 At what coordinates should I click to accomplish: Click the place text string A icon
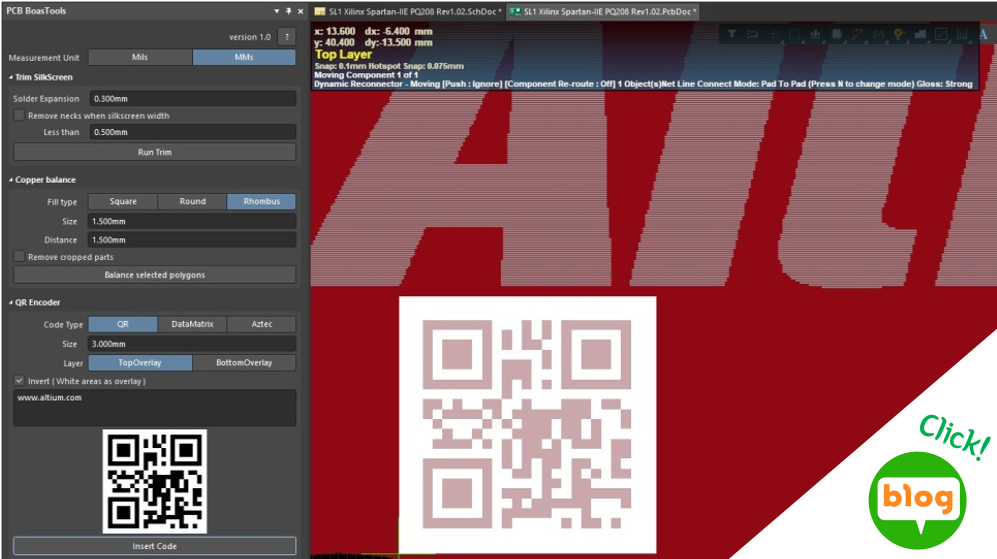click(x=983, y=34)
